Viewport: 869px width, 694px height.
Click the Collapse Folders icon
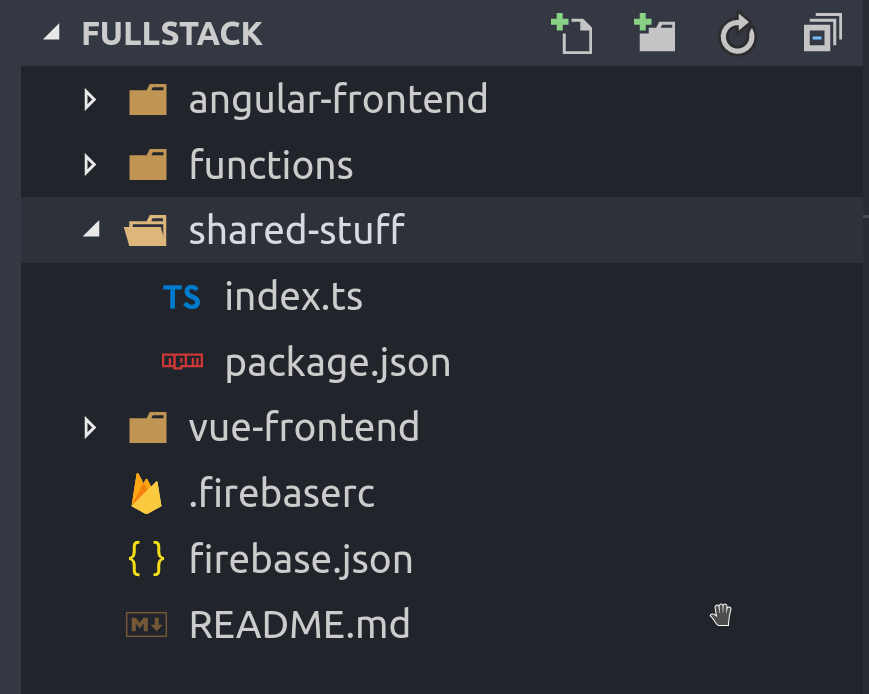coord(820,32)
